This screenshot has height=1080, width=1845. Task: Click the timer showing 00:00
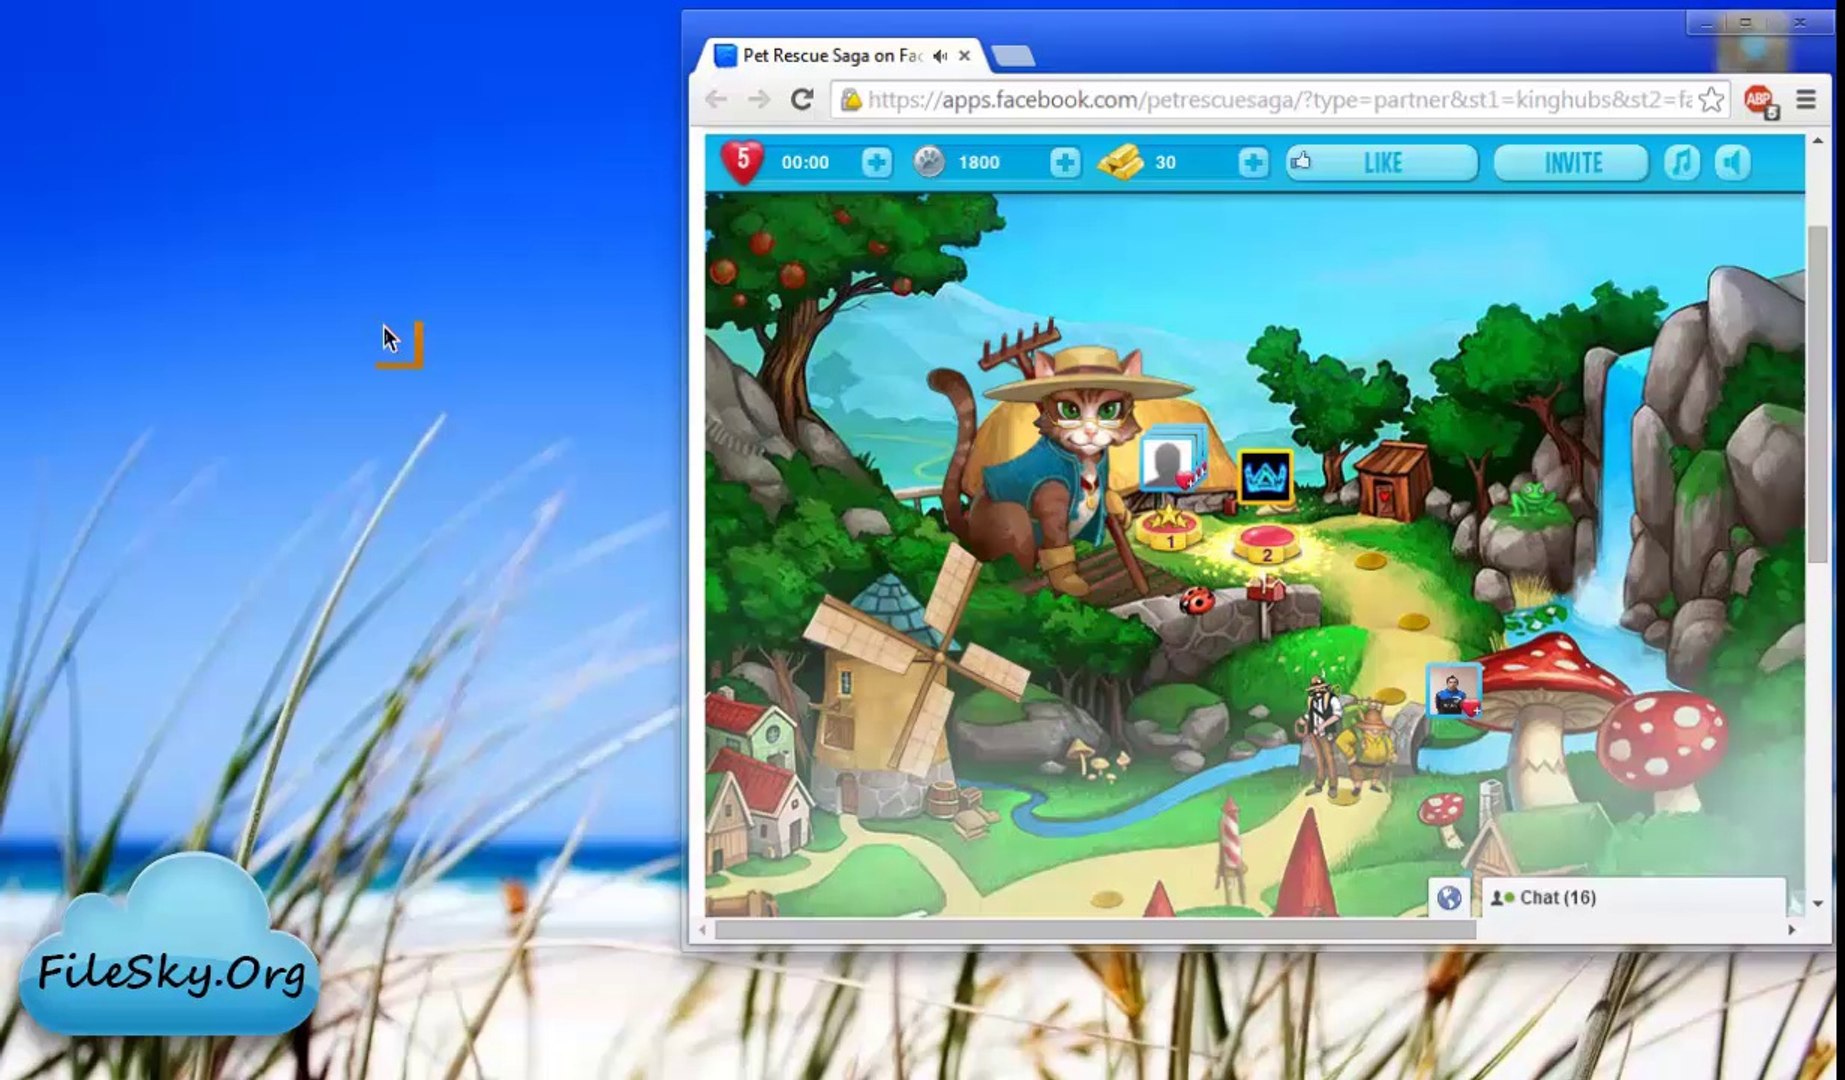tap(805, 162)
